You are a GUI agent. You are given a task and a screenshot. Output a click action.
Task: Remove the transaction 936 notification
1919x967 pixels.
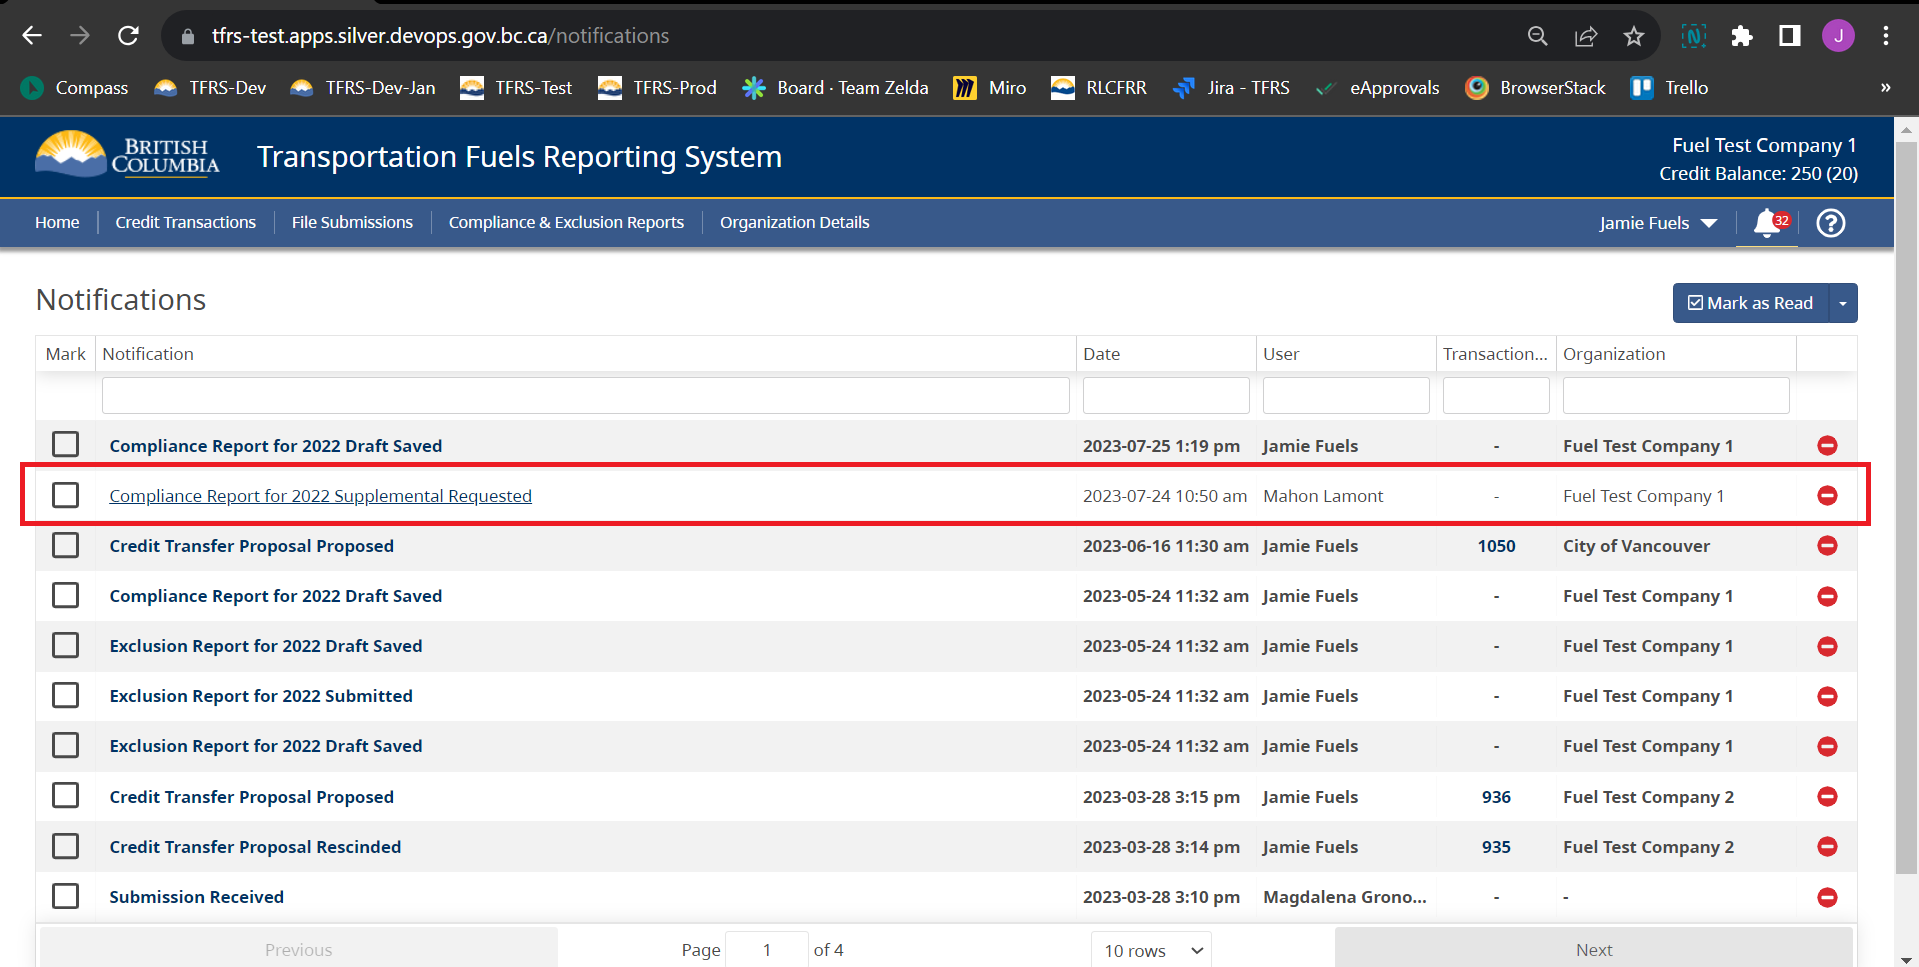1827,797
